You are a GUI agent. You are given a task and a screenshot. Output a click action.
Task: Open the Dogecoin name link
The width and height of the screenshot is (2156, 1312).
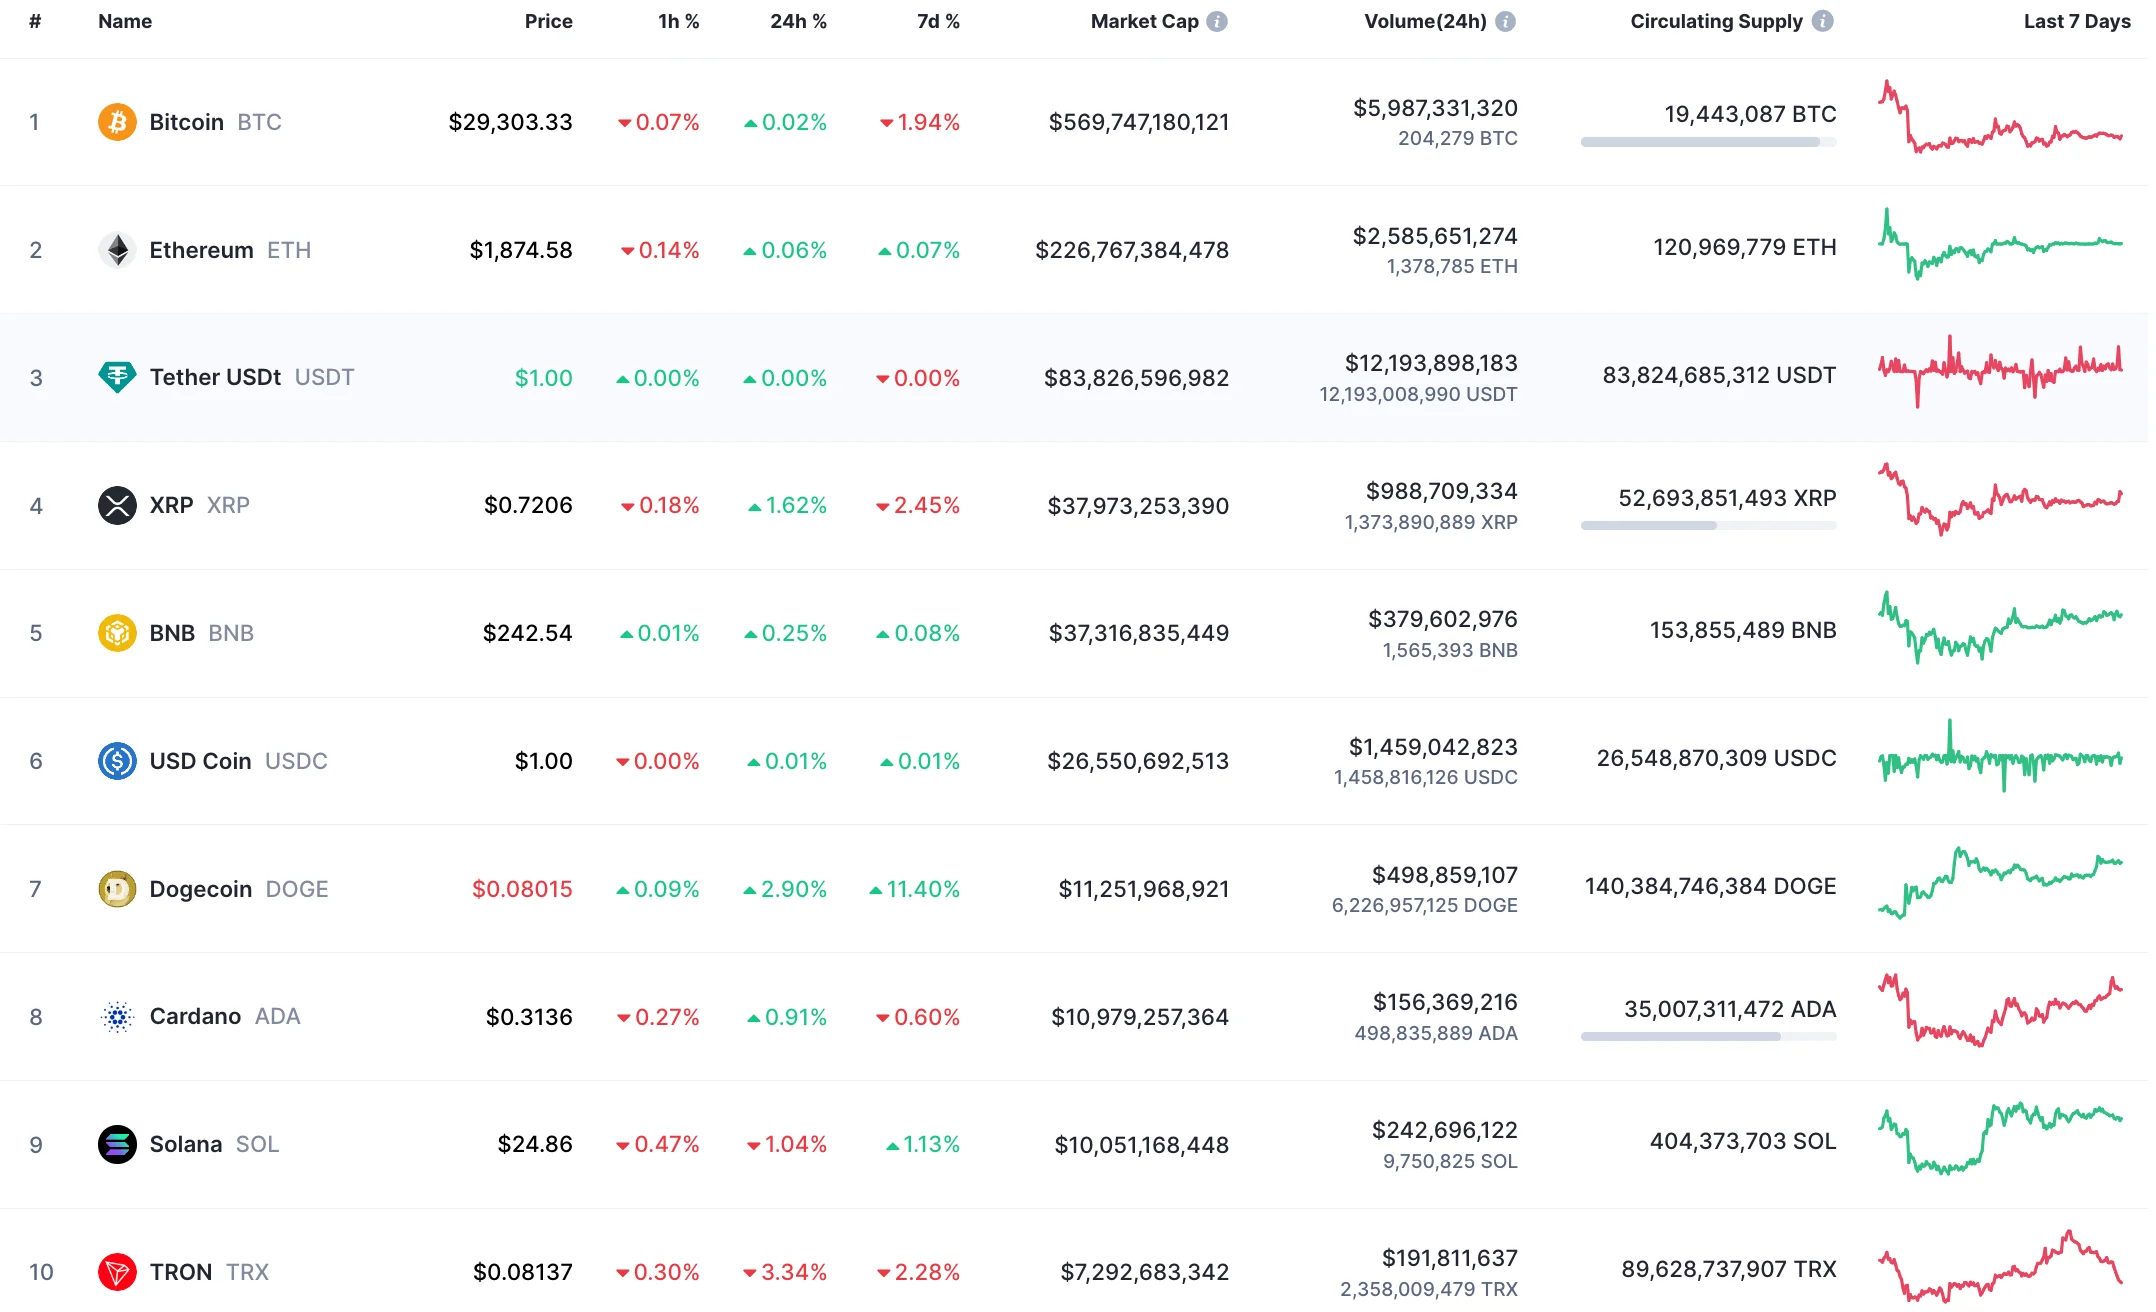pos(201,888)
